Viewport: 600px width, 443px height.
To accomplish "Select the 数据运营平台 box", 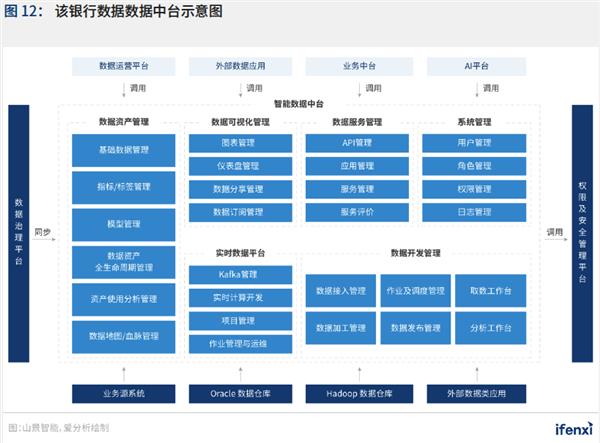I will (x=124, y=66).
